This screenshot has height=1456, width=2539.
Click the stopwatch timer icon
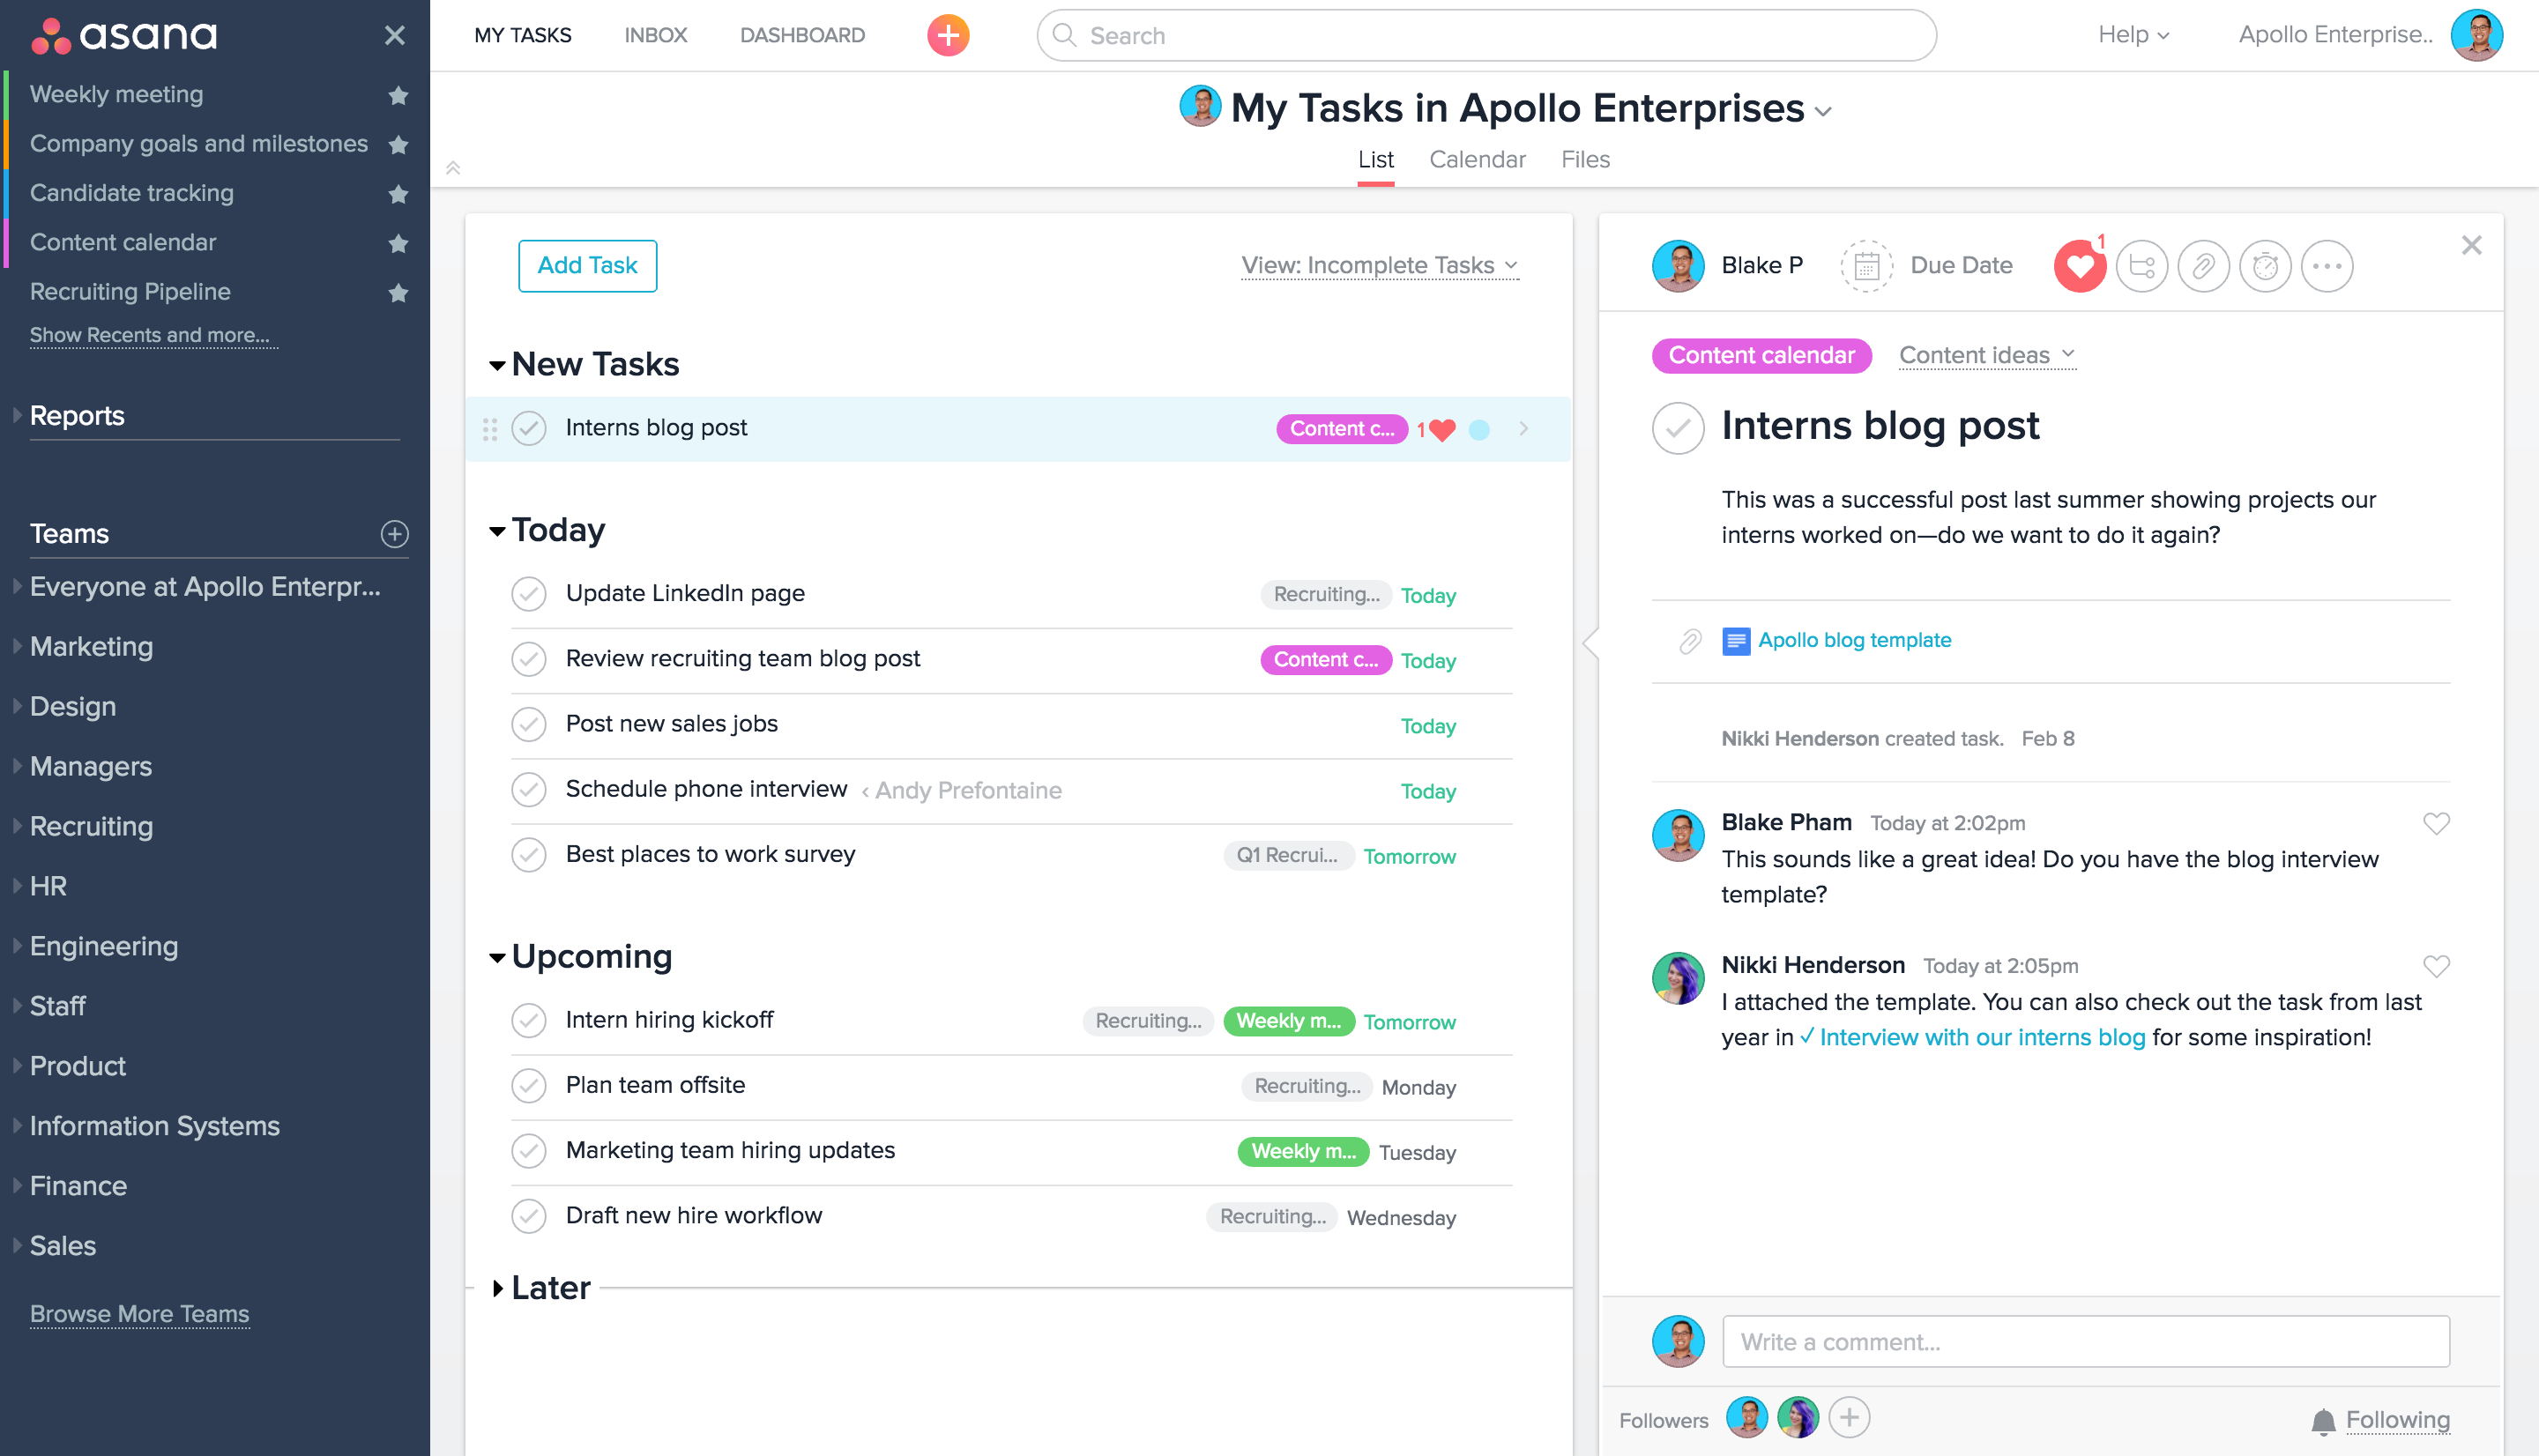[2265, 266]
